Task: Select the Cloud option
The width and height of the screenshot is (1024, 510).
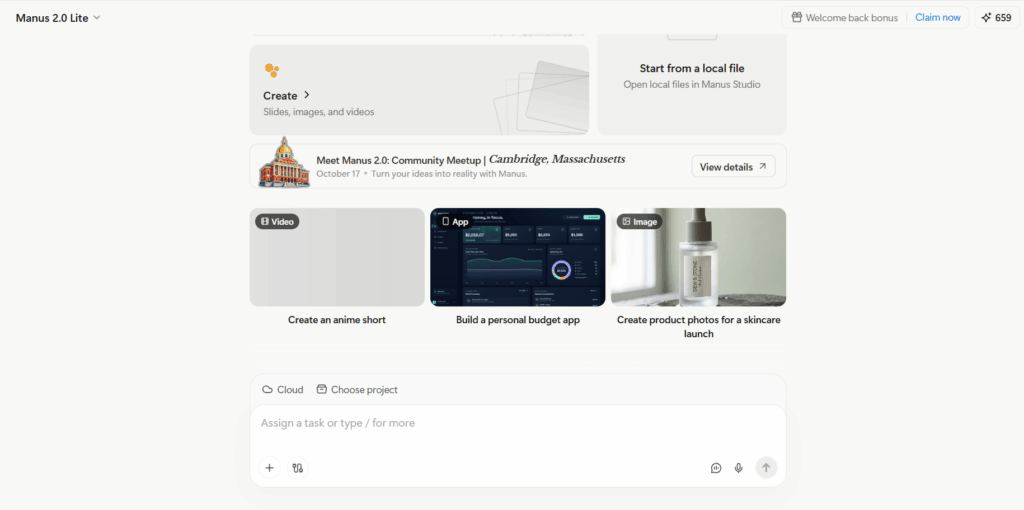Action: (x=283, y=390)
